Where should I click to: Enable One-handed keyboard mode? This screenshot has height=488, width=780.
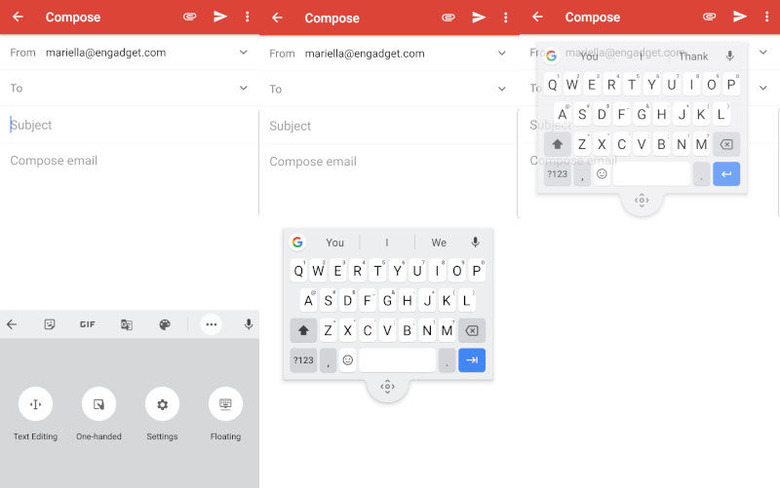[99, 404]
